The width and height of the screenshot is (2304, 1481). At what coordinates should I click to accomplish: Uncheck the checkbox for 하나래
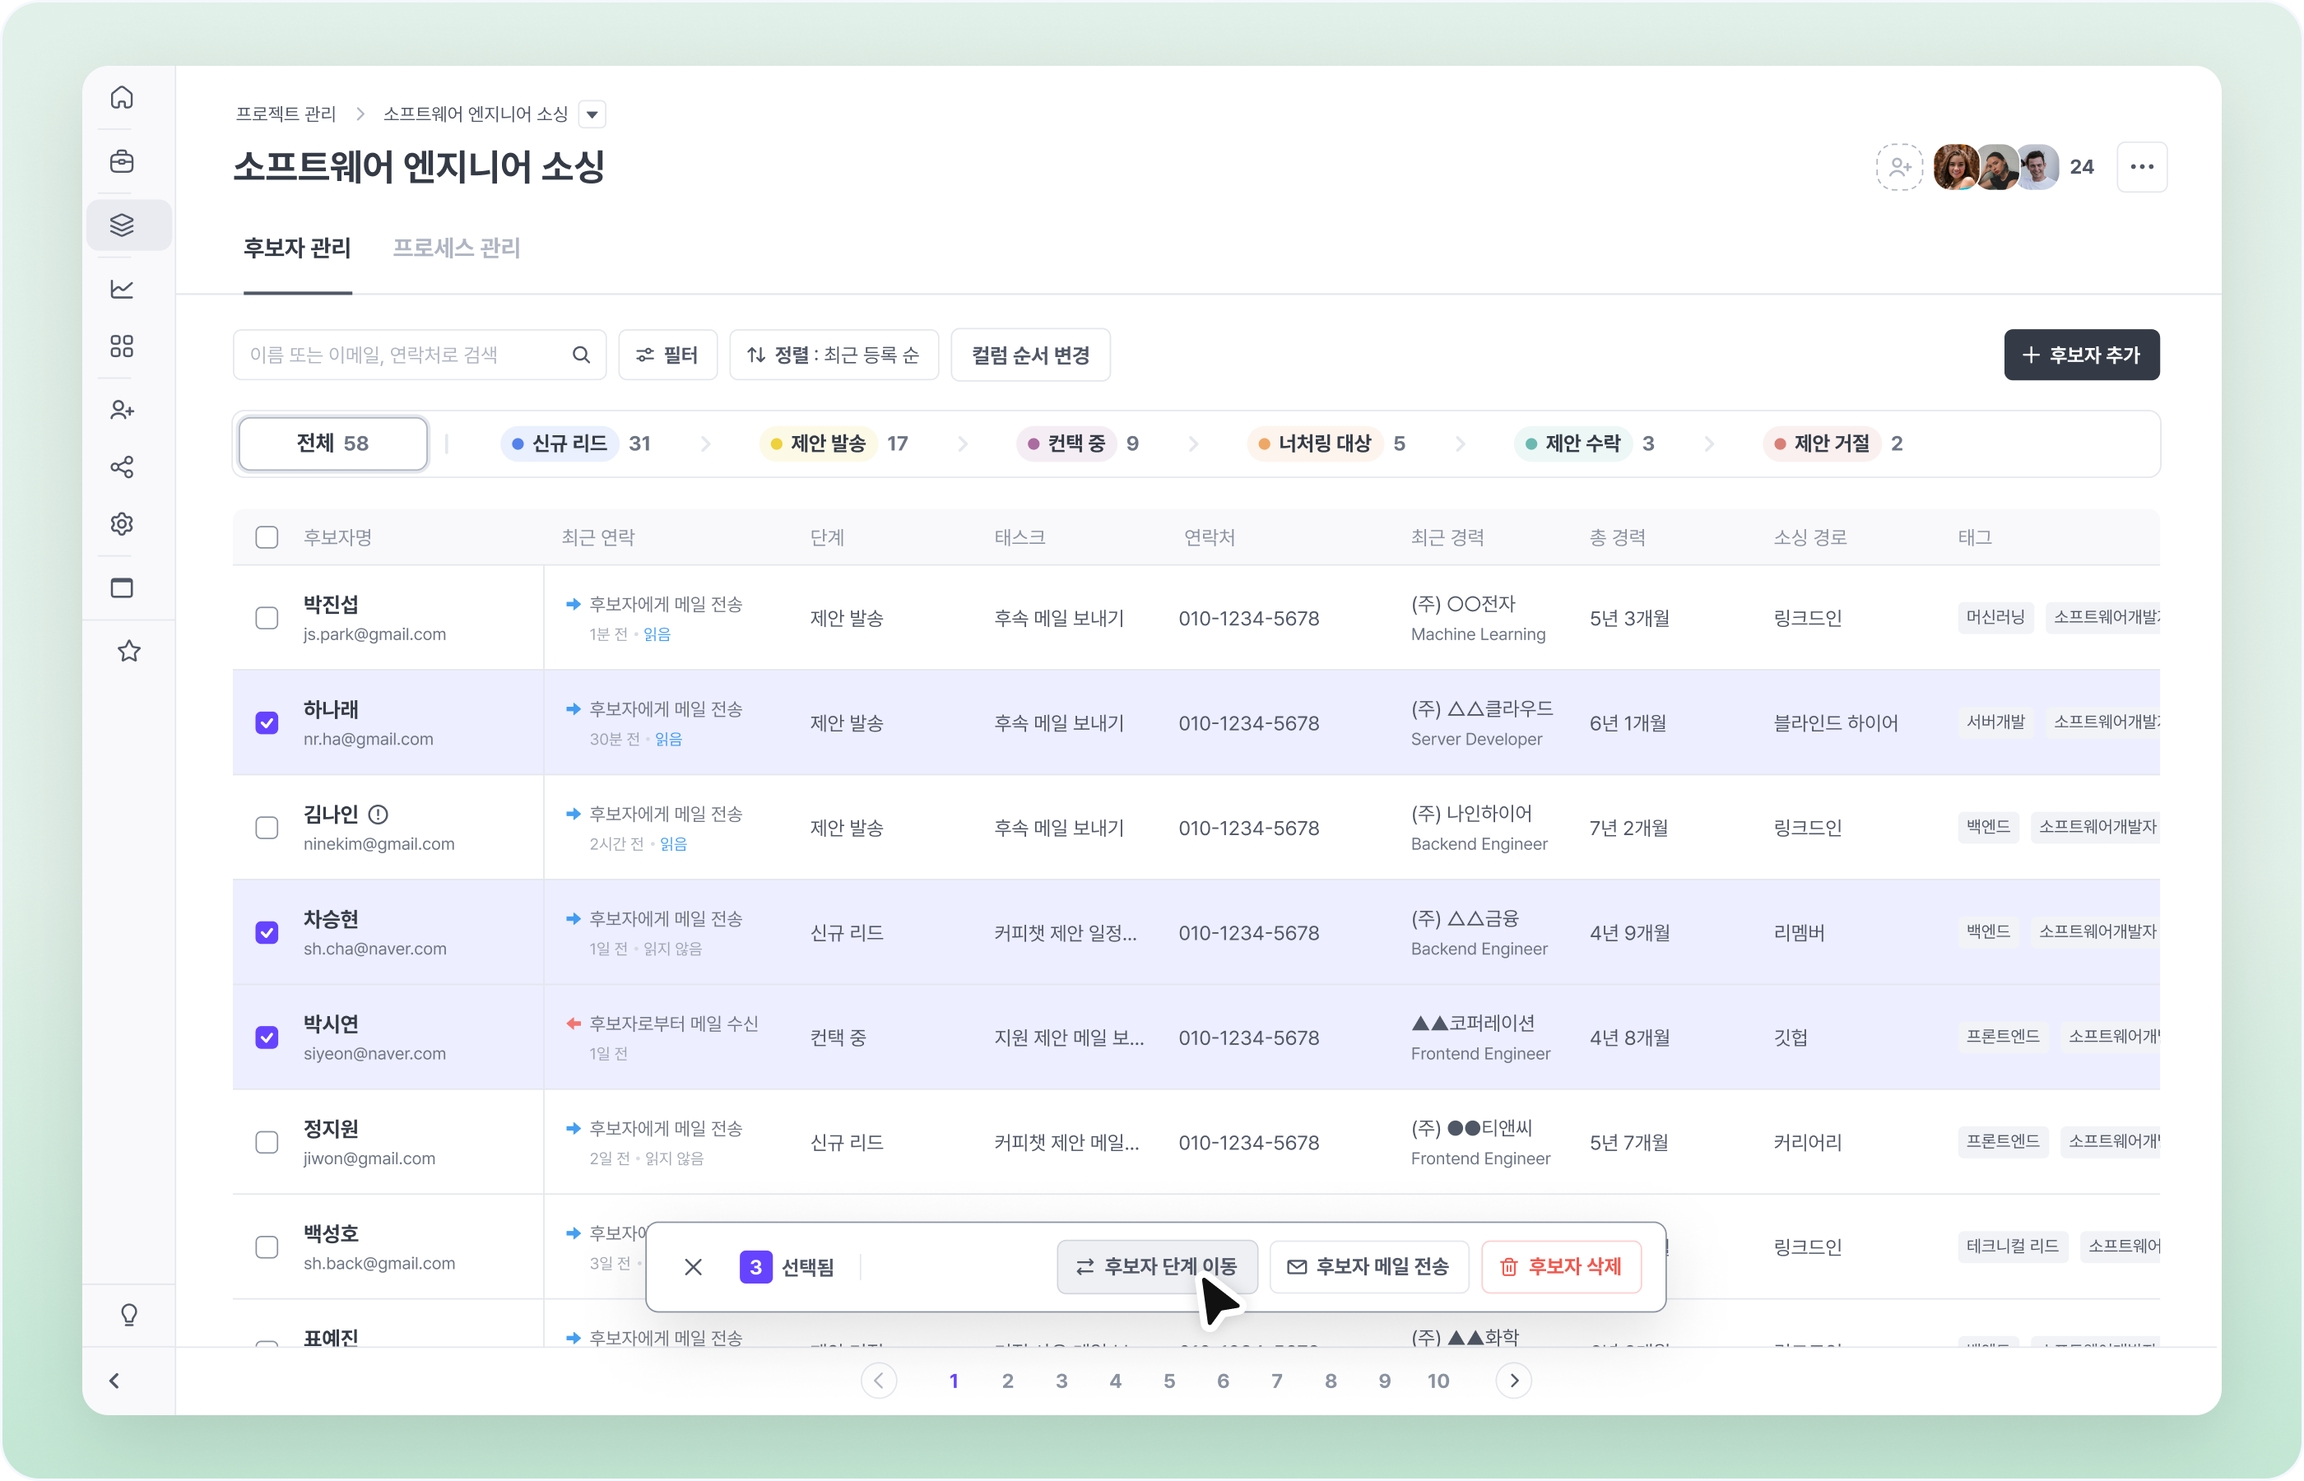(267, 723)
